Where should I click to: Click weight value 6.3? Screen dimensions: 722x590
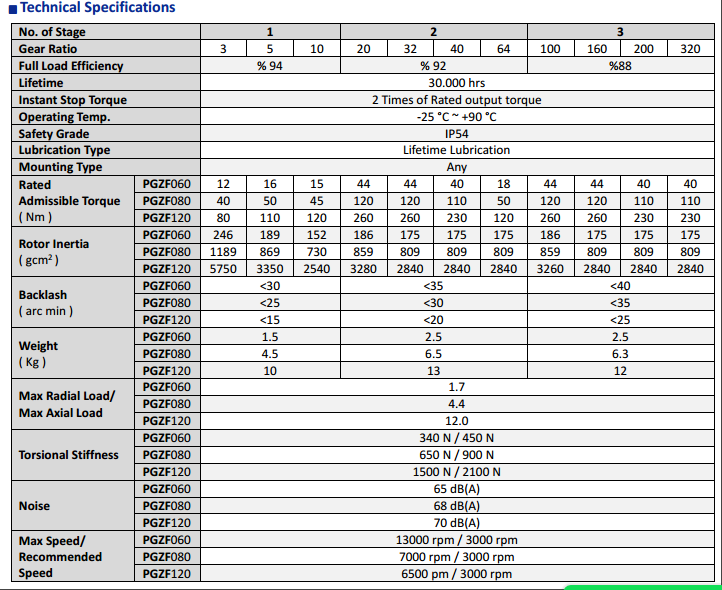(x=620, y=354)
